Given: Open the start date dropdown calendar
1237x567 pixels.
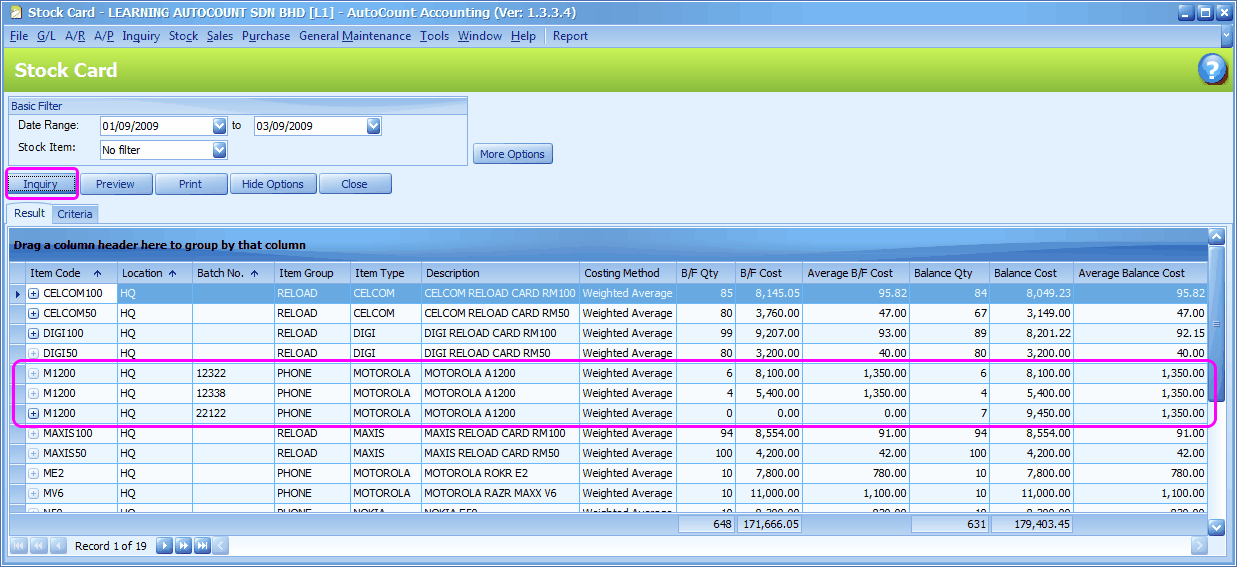Looking at the screenshot, I should pos(220,127).
